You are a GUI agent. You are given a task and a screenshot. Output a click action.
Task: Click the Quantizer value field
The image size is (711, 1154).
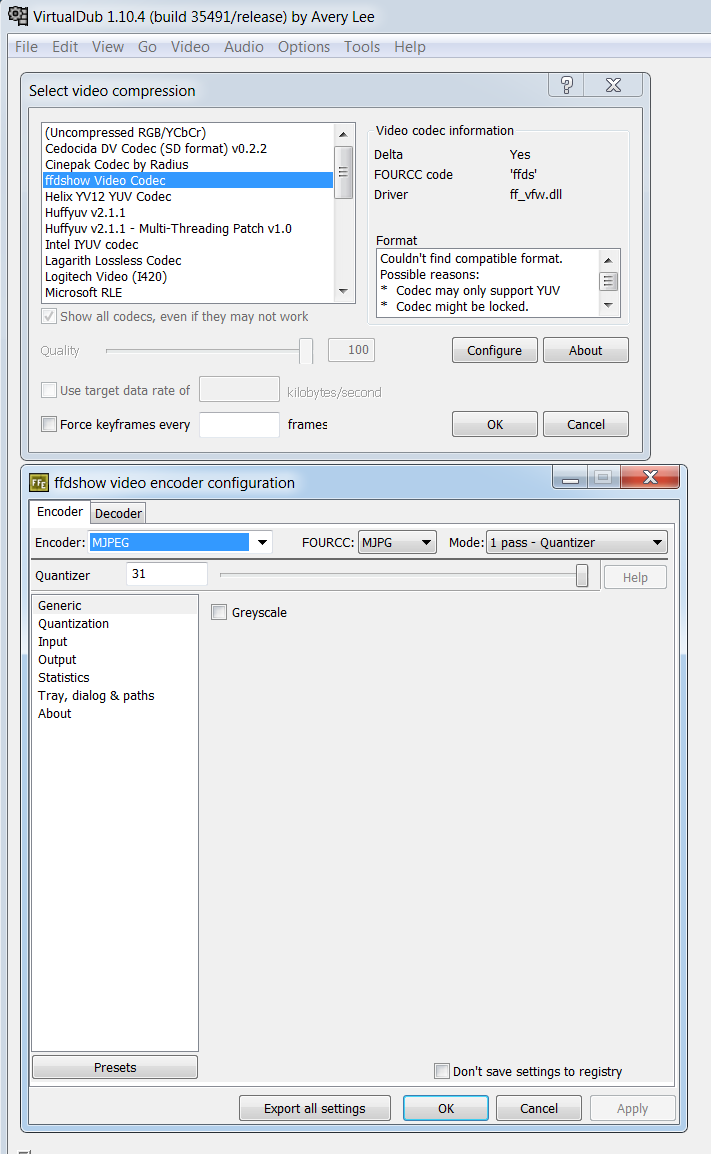coord(167,574)
